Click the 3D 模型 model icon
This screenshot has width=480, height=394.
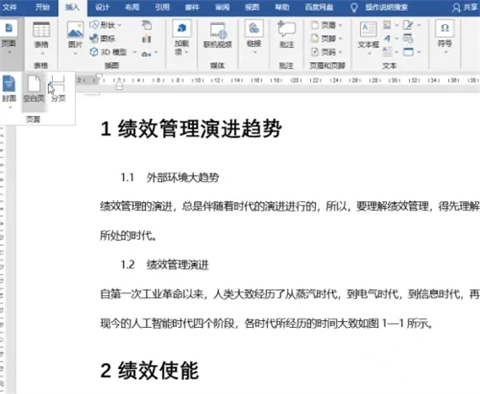click(x=94, y=52)
